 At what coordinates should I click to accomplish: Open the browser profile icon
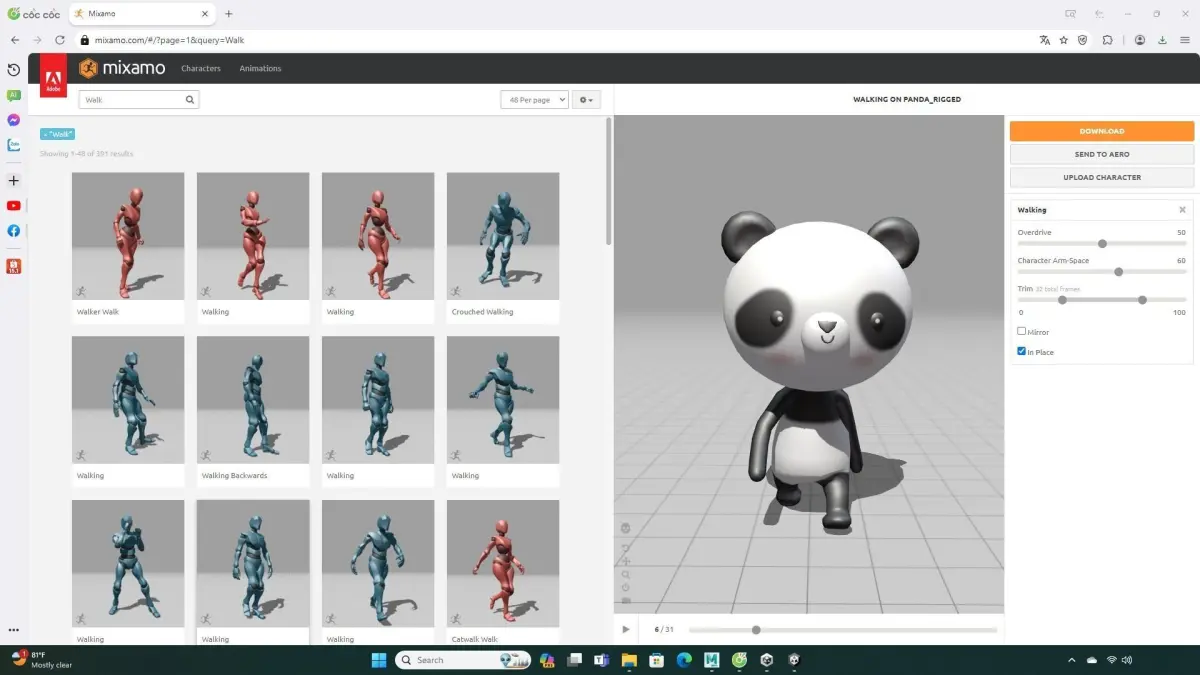click(1140, 40)
